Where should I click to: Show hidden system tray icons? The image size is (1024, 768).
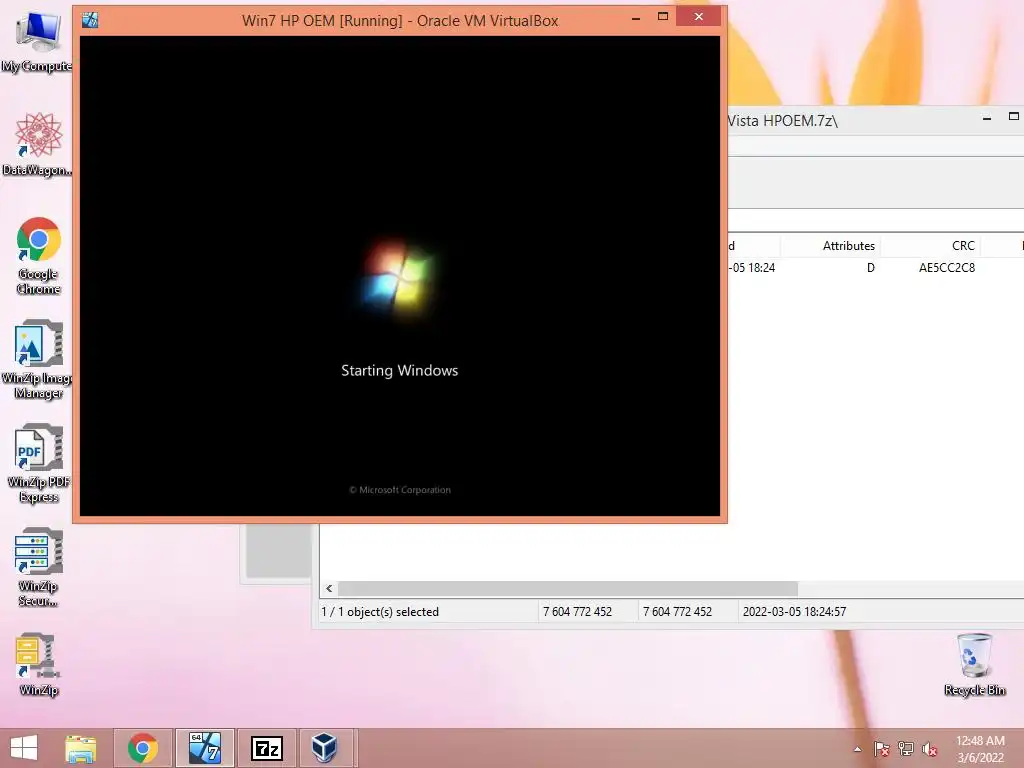pos(857,749)
